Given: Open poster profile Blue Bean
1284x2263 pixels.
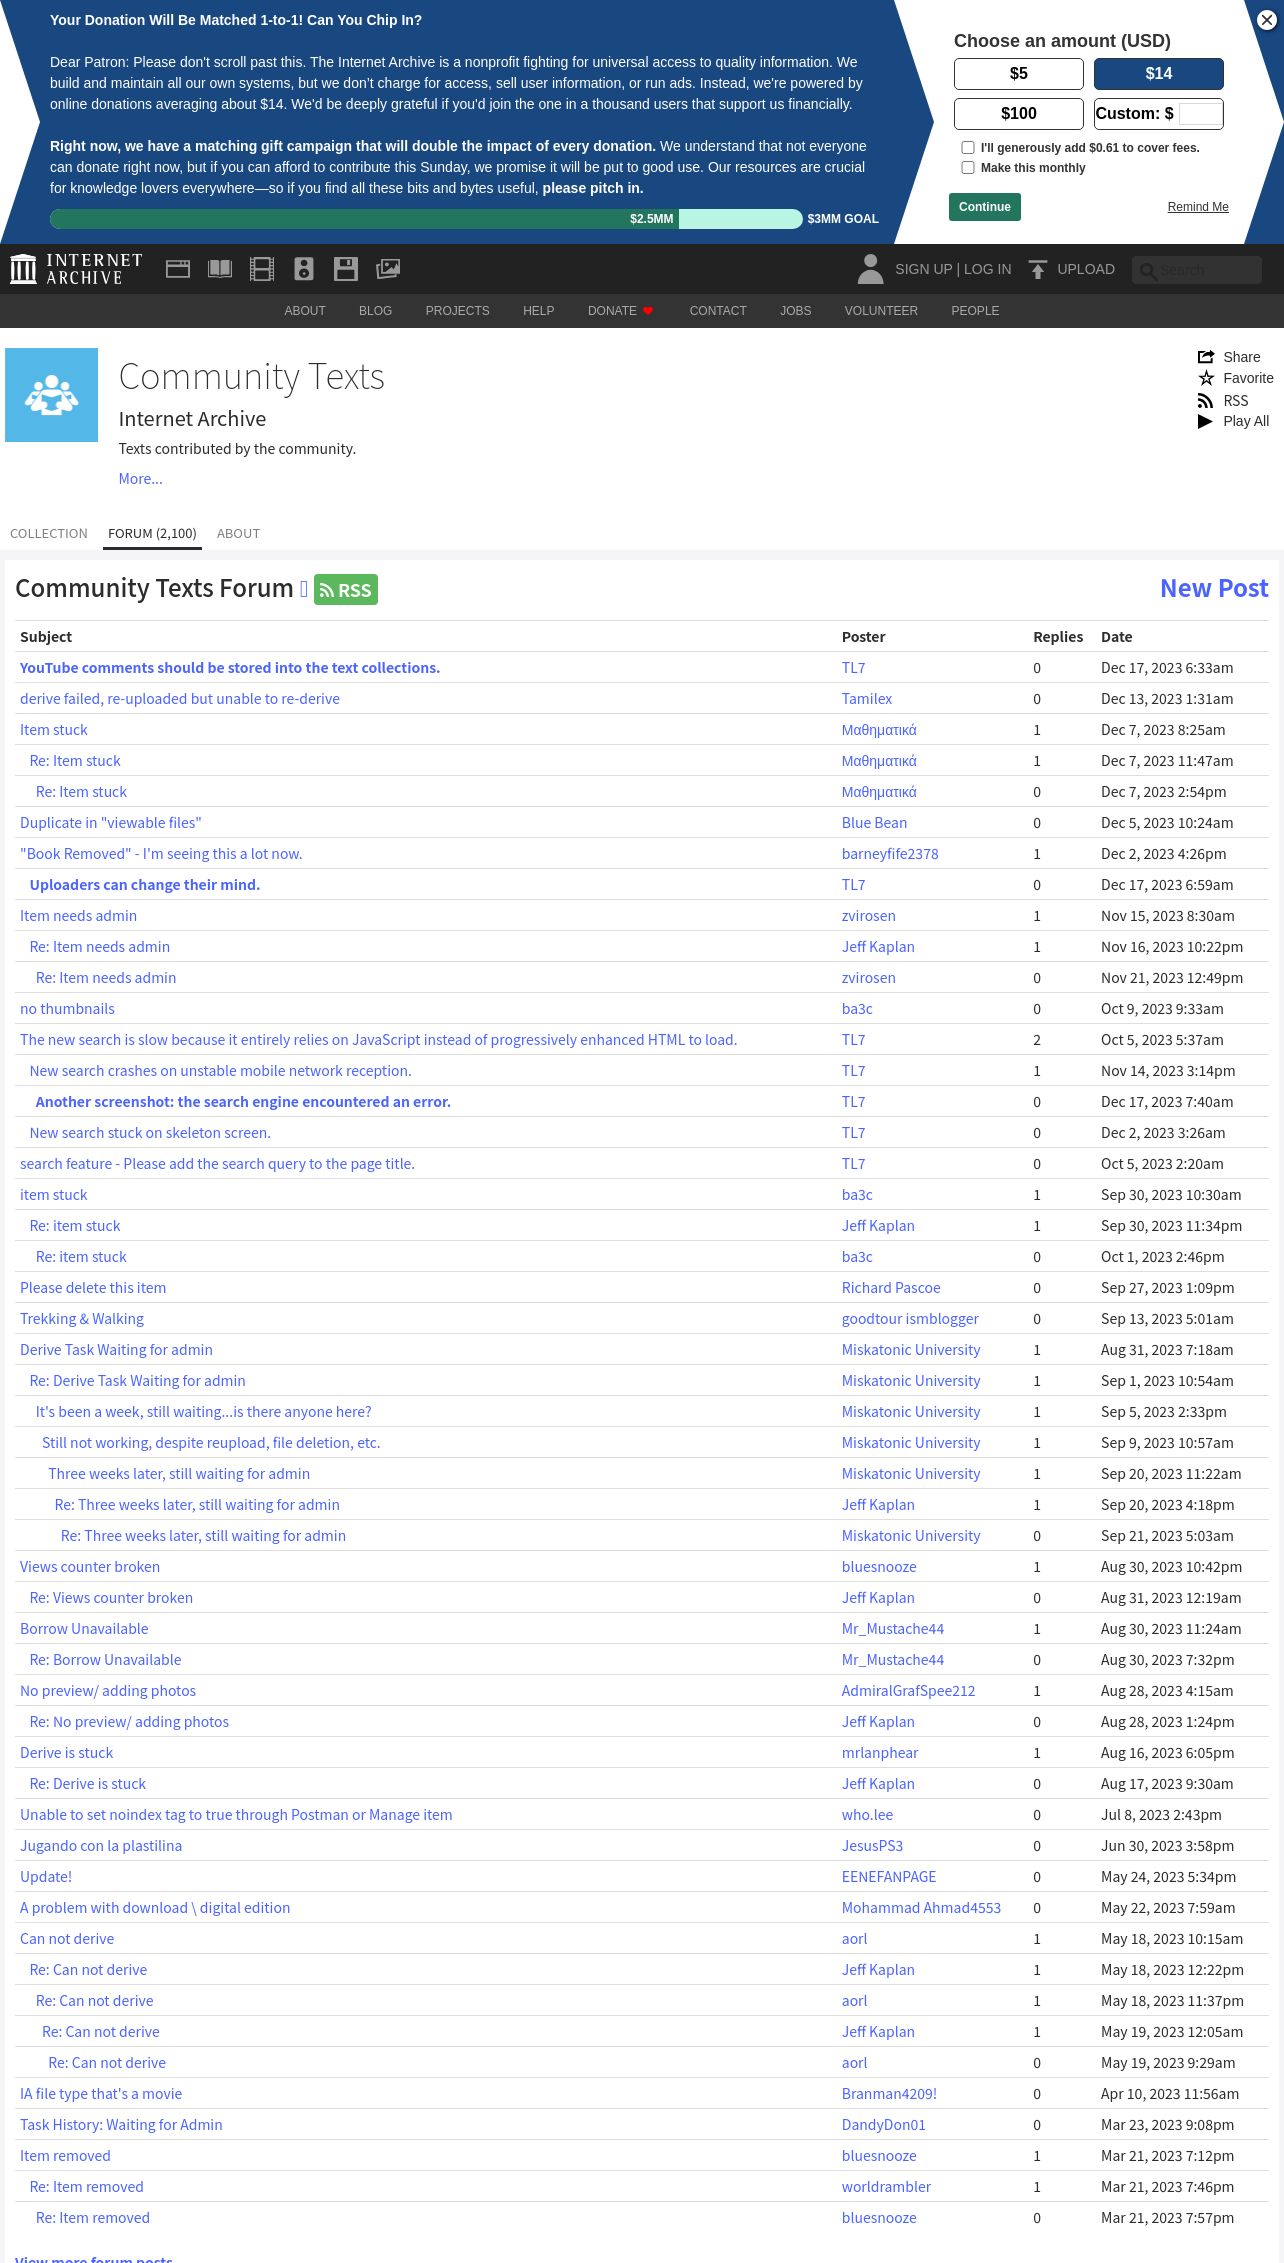Looking at the screenshot, I should pos(874,823).
